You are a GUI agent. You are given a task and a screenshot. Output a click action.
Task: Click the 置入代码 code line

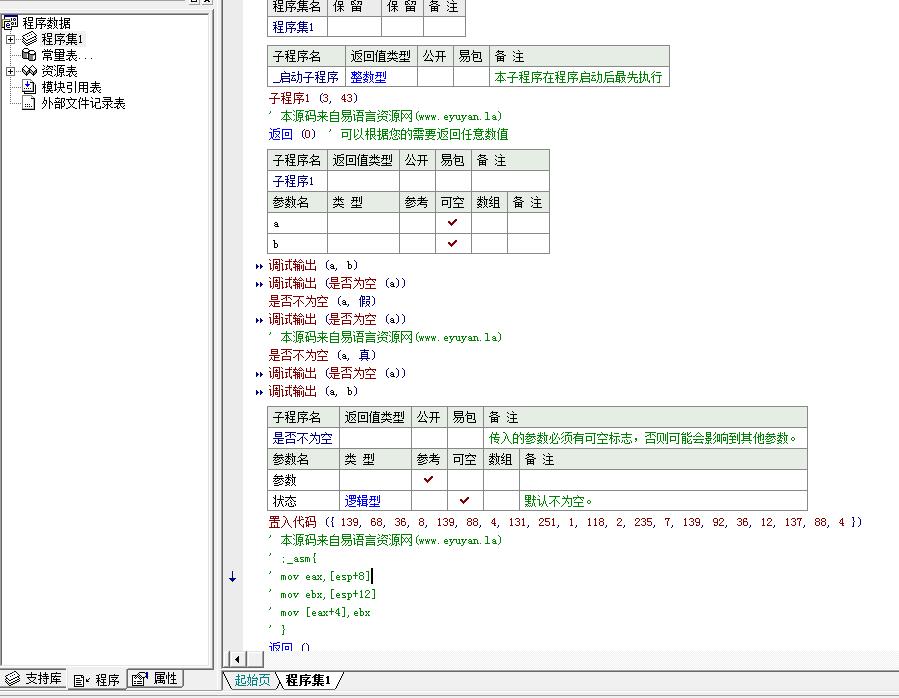click(565, 522)
